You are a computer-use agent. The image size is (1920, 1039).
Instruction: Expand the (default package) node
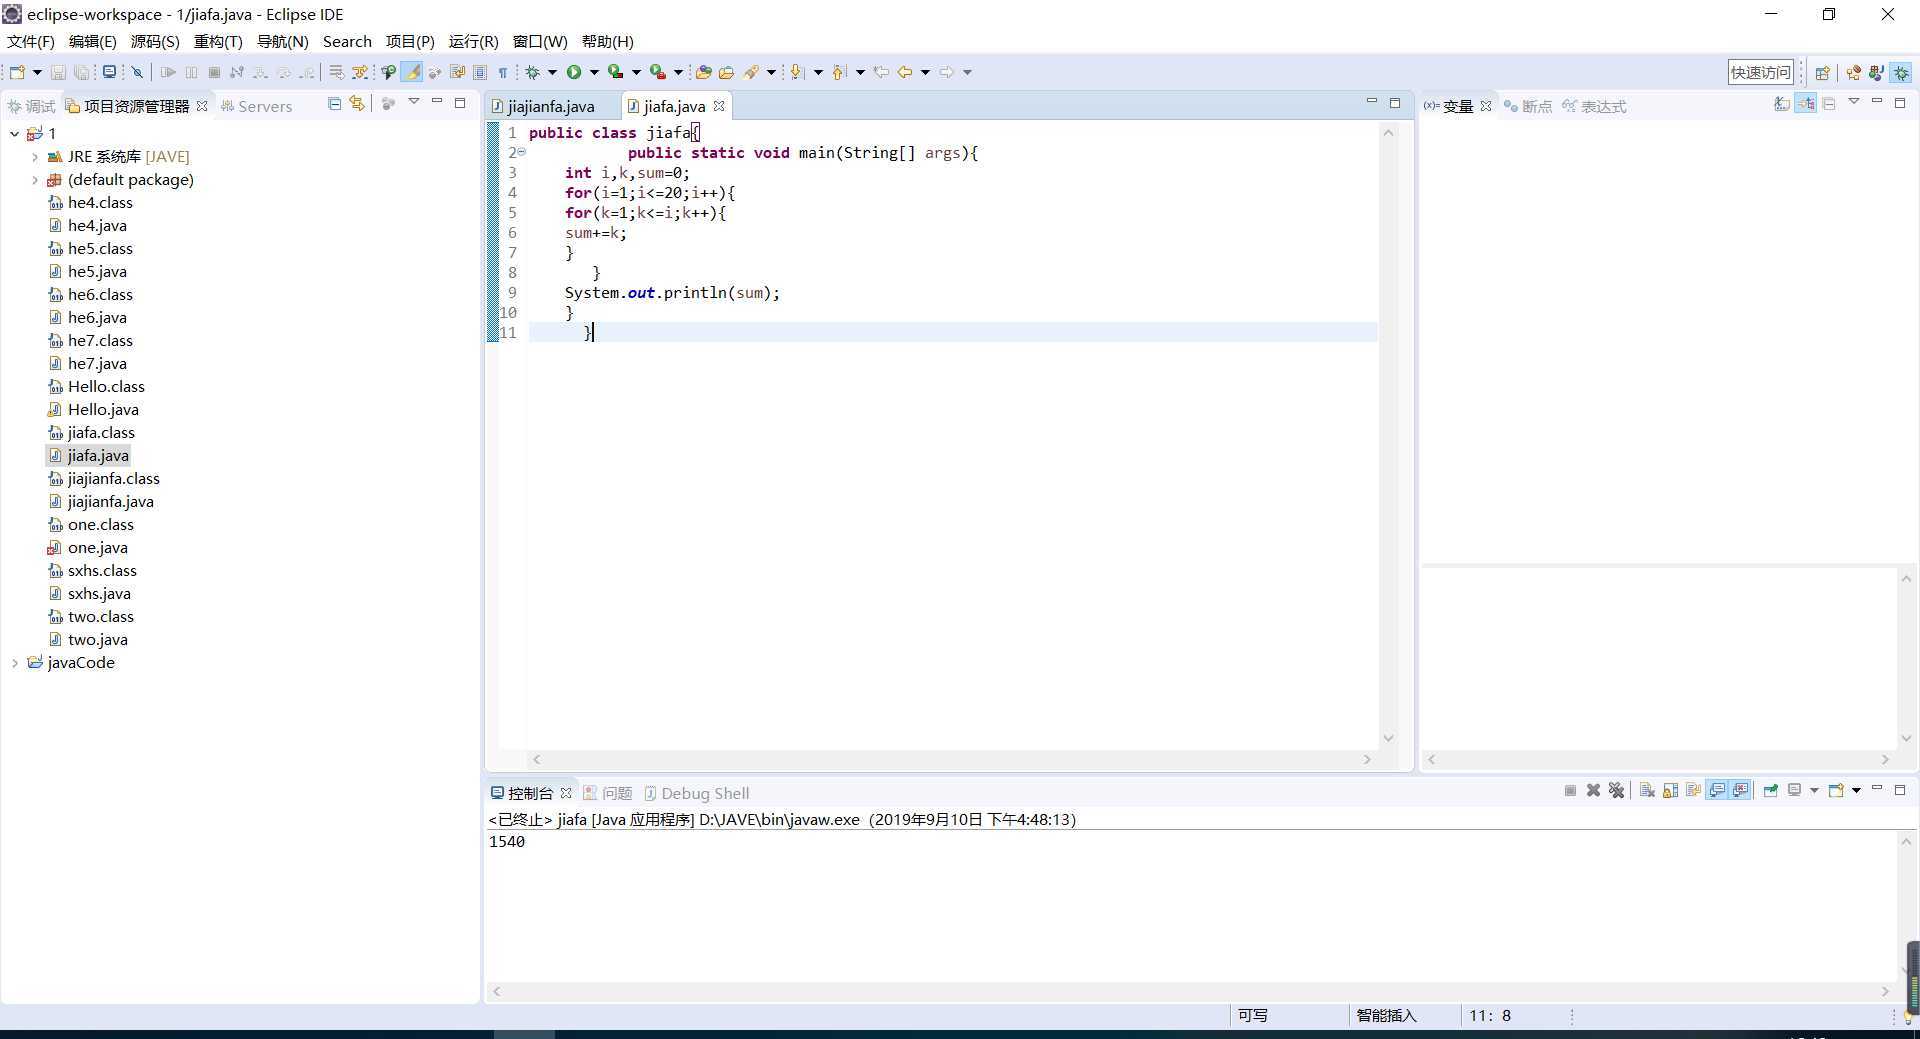point(35,179)
